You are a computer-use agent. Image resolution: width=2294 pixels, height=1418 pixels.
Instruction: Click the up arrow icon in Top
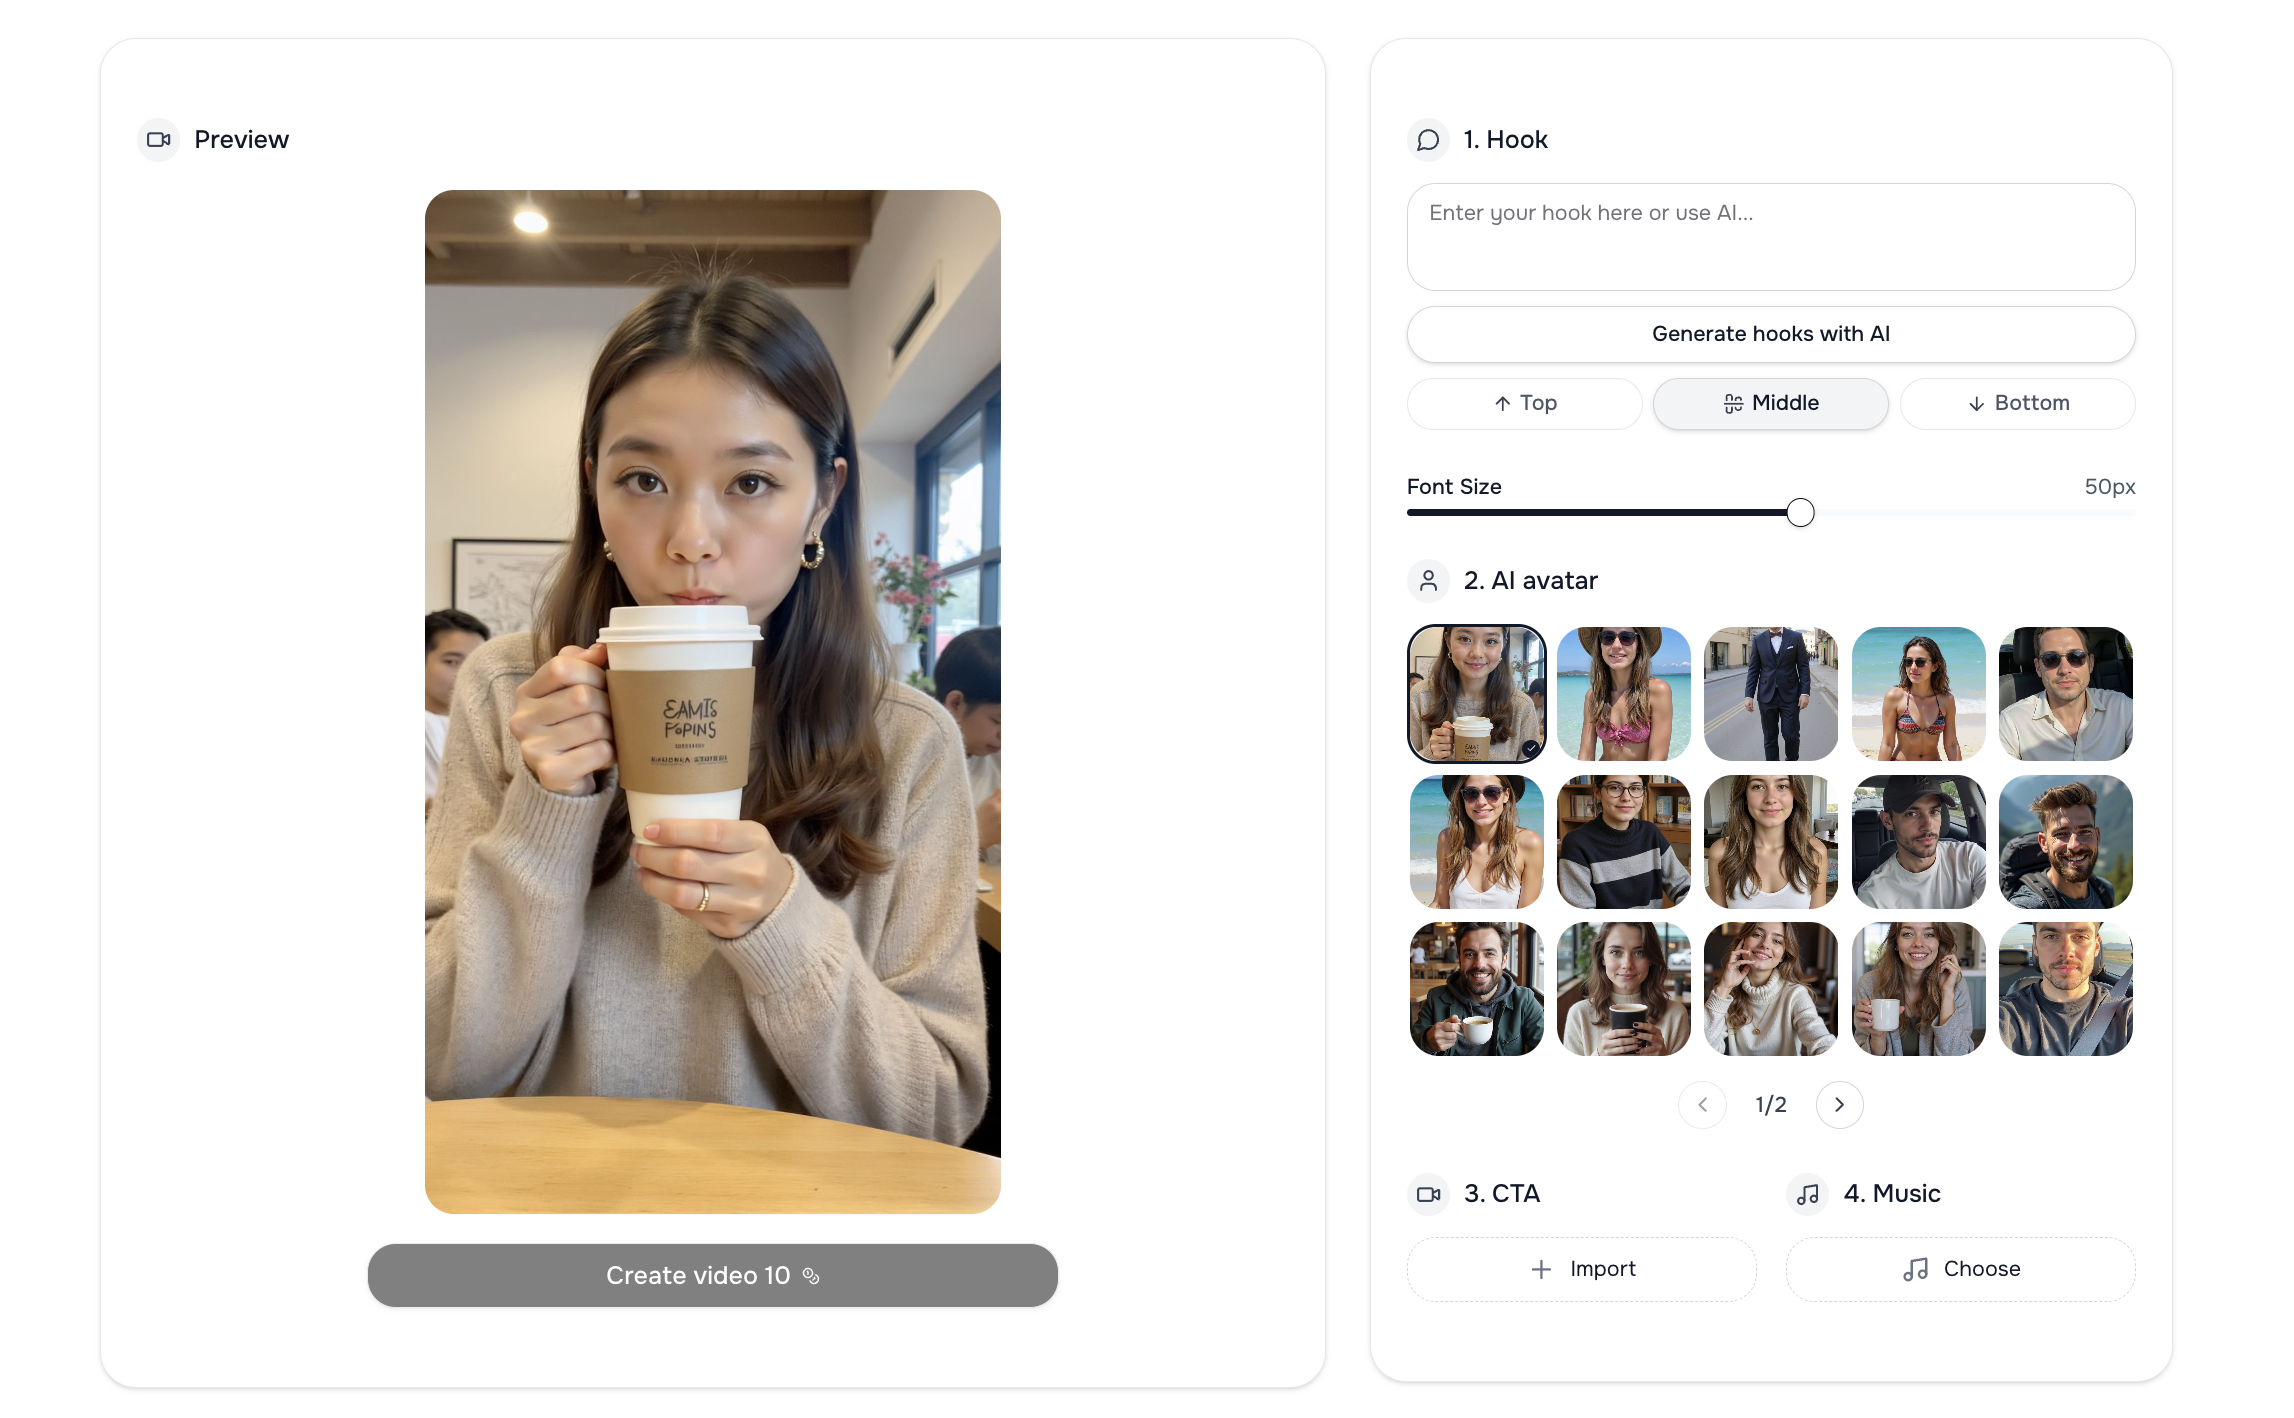1502,403
